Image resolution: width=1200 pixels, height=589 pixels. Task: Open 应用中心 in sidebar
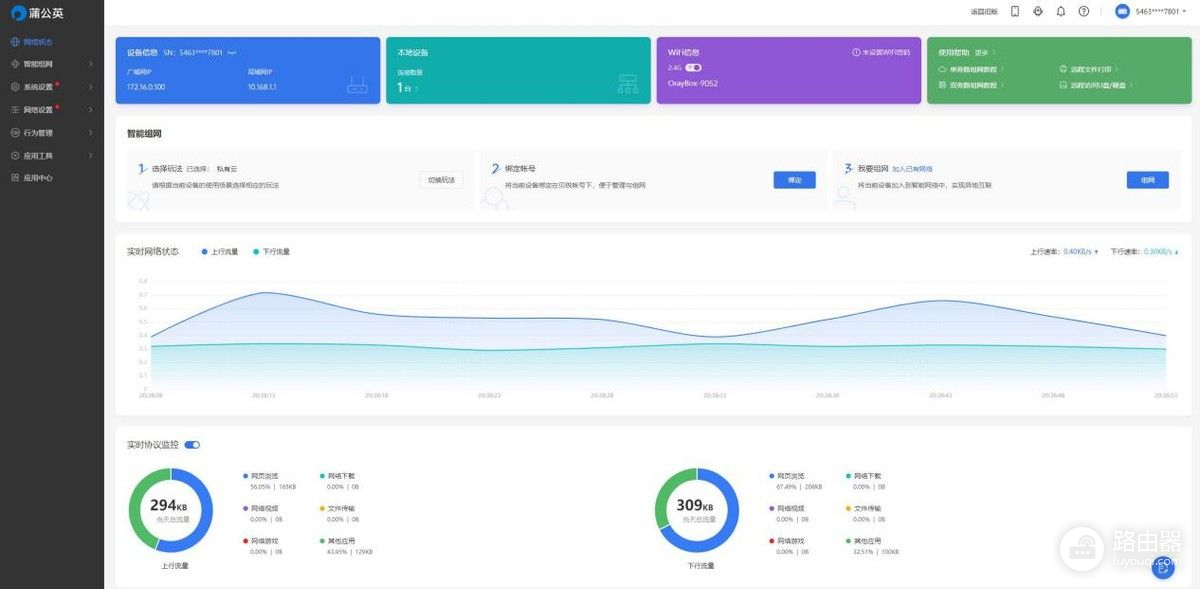38,178
